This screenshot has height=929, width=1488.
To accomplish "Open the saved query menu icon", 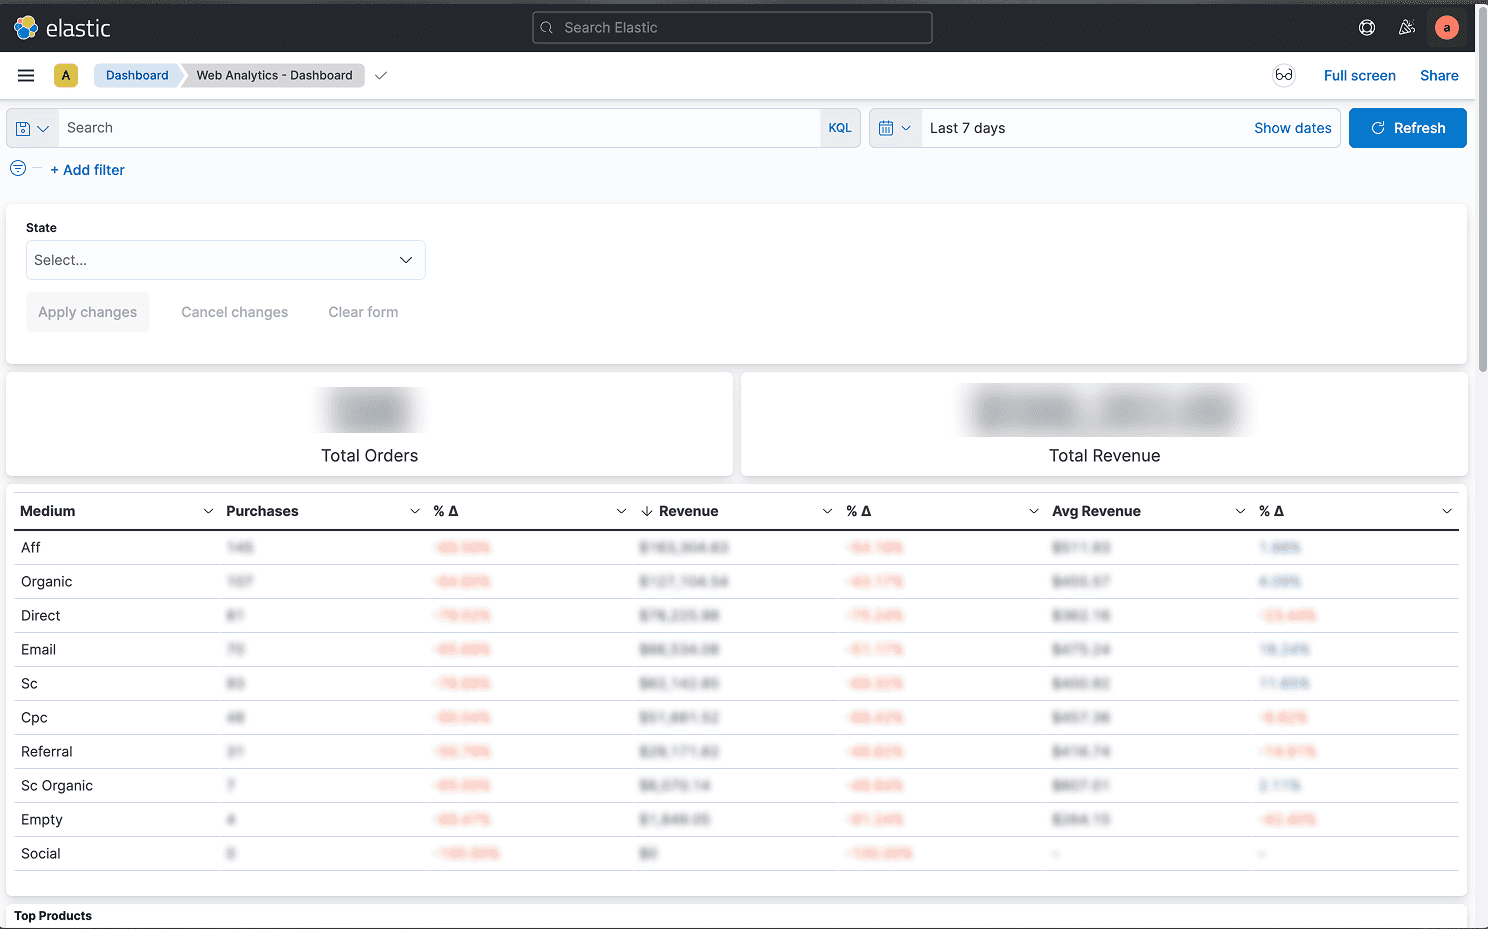I will pos(32,128).
